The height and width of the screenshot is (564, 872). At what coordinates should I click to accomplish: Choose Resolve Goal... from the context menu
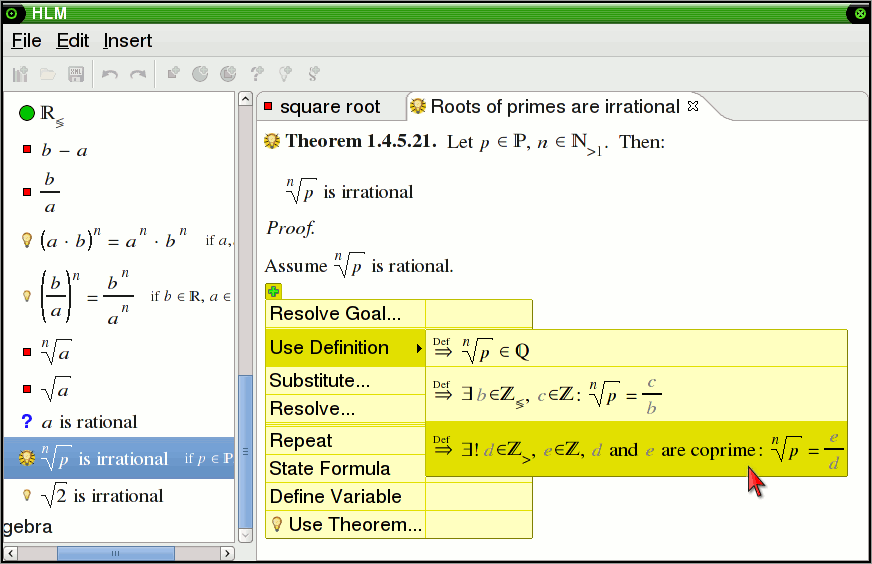pyautogui.click(x=335, y=314)
